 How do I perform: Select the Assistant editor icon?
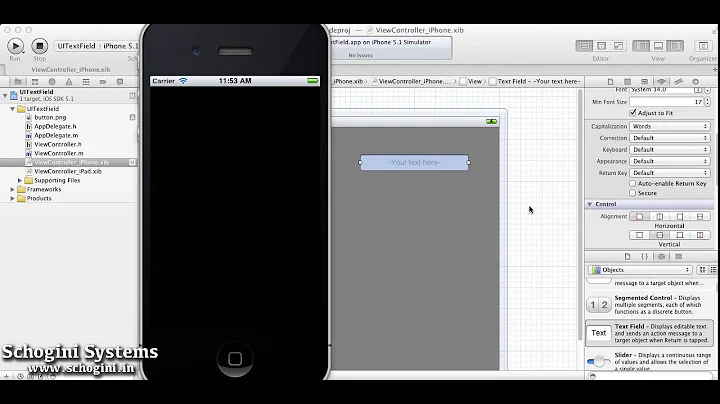(602, 46)
